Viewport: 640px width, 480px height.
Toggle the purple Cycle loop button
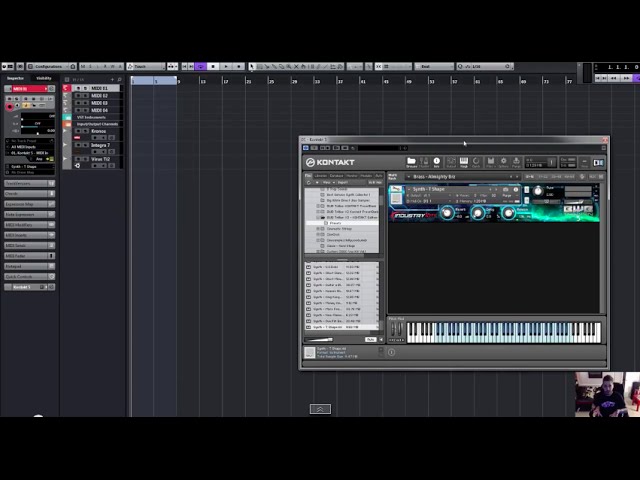pos(200,66)
